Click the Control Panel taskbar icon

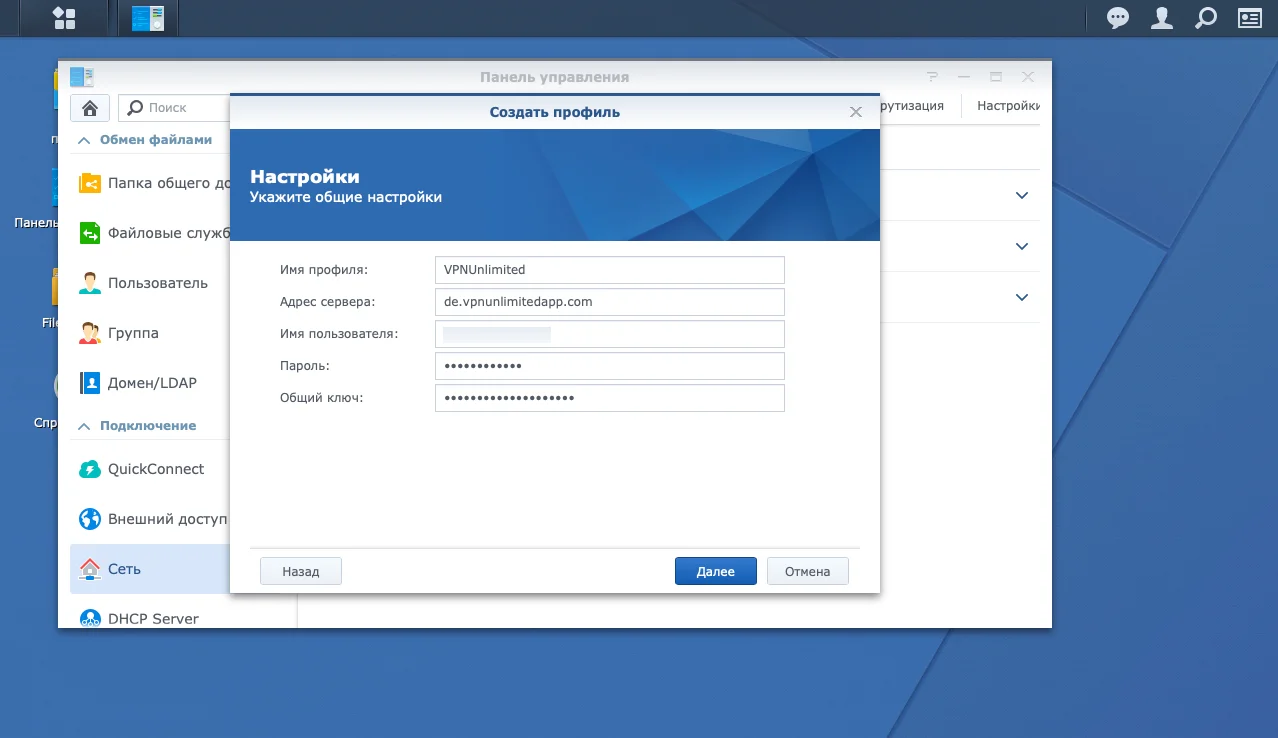tap(148, 18)
